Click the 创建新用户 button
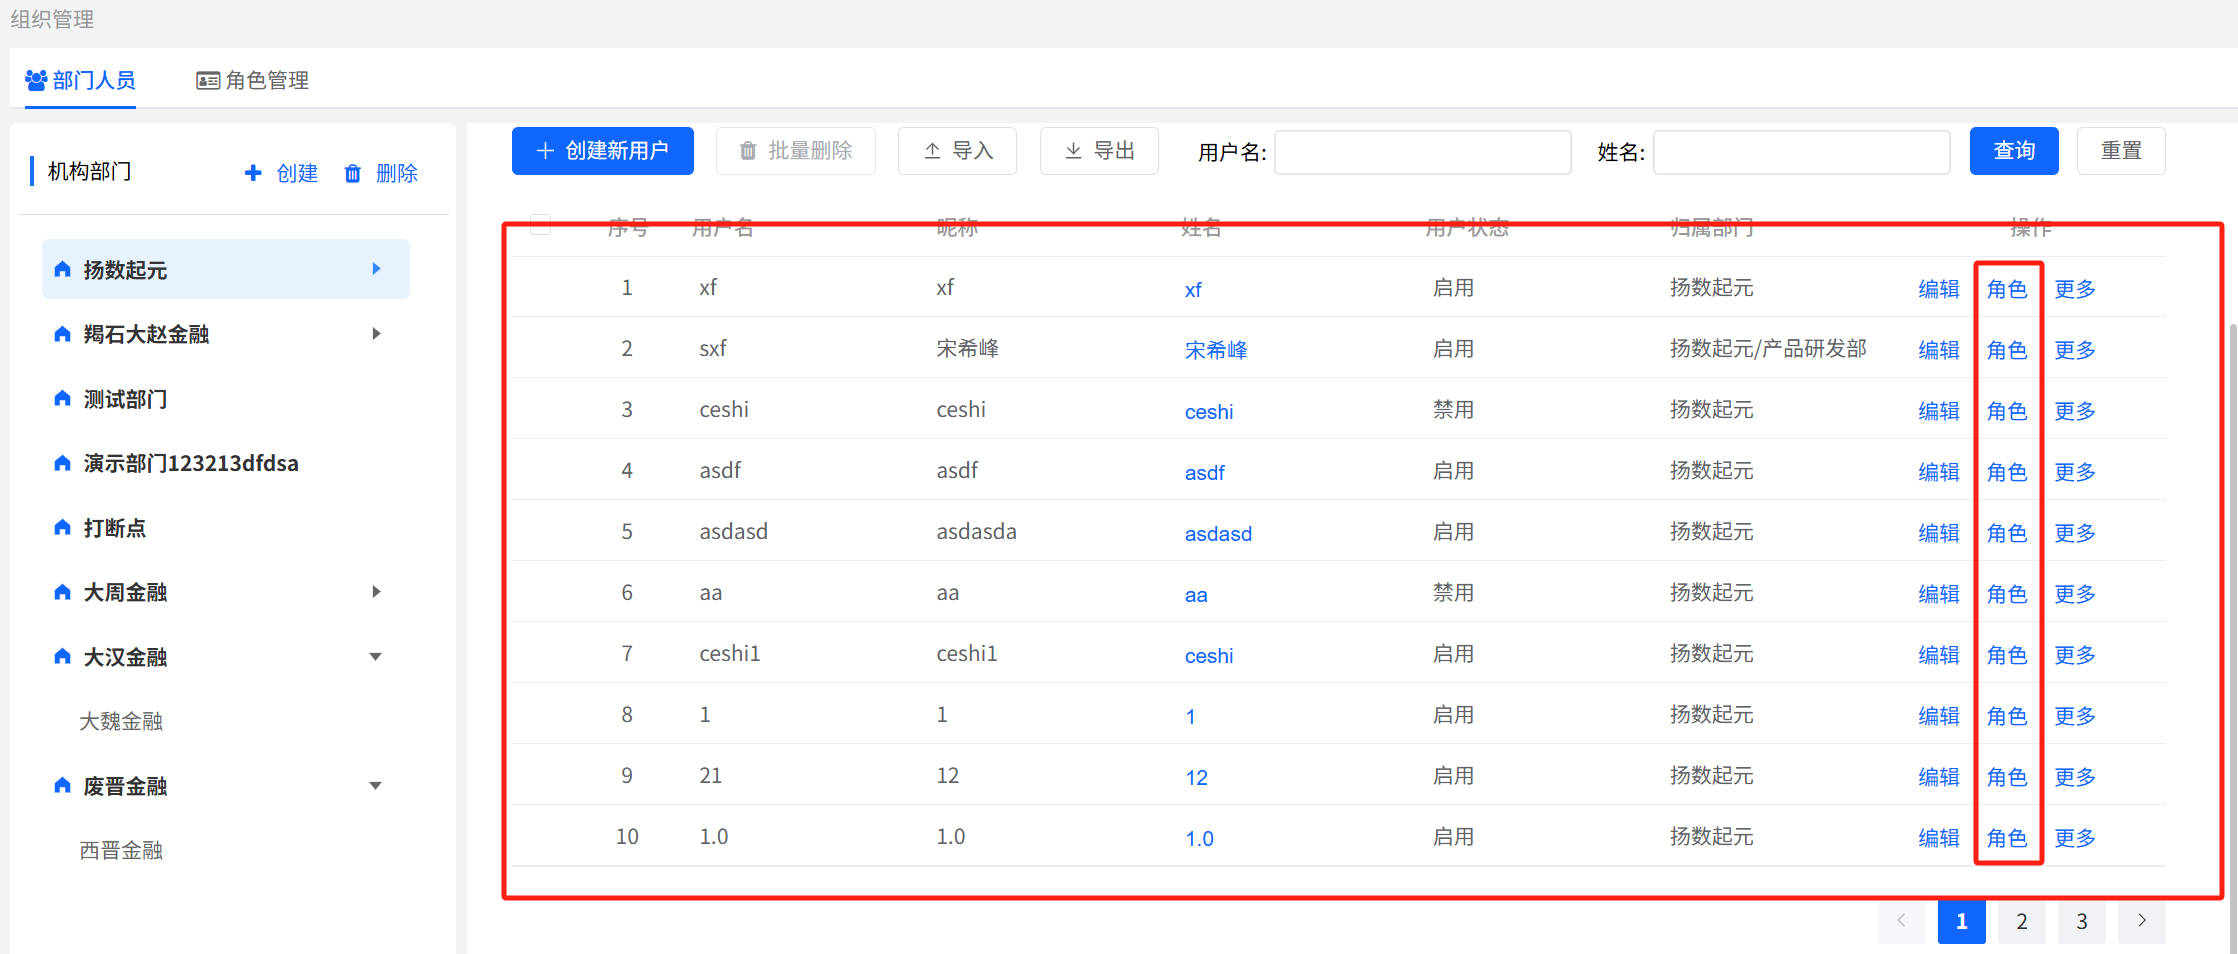 602,151
